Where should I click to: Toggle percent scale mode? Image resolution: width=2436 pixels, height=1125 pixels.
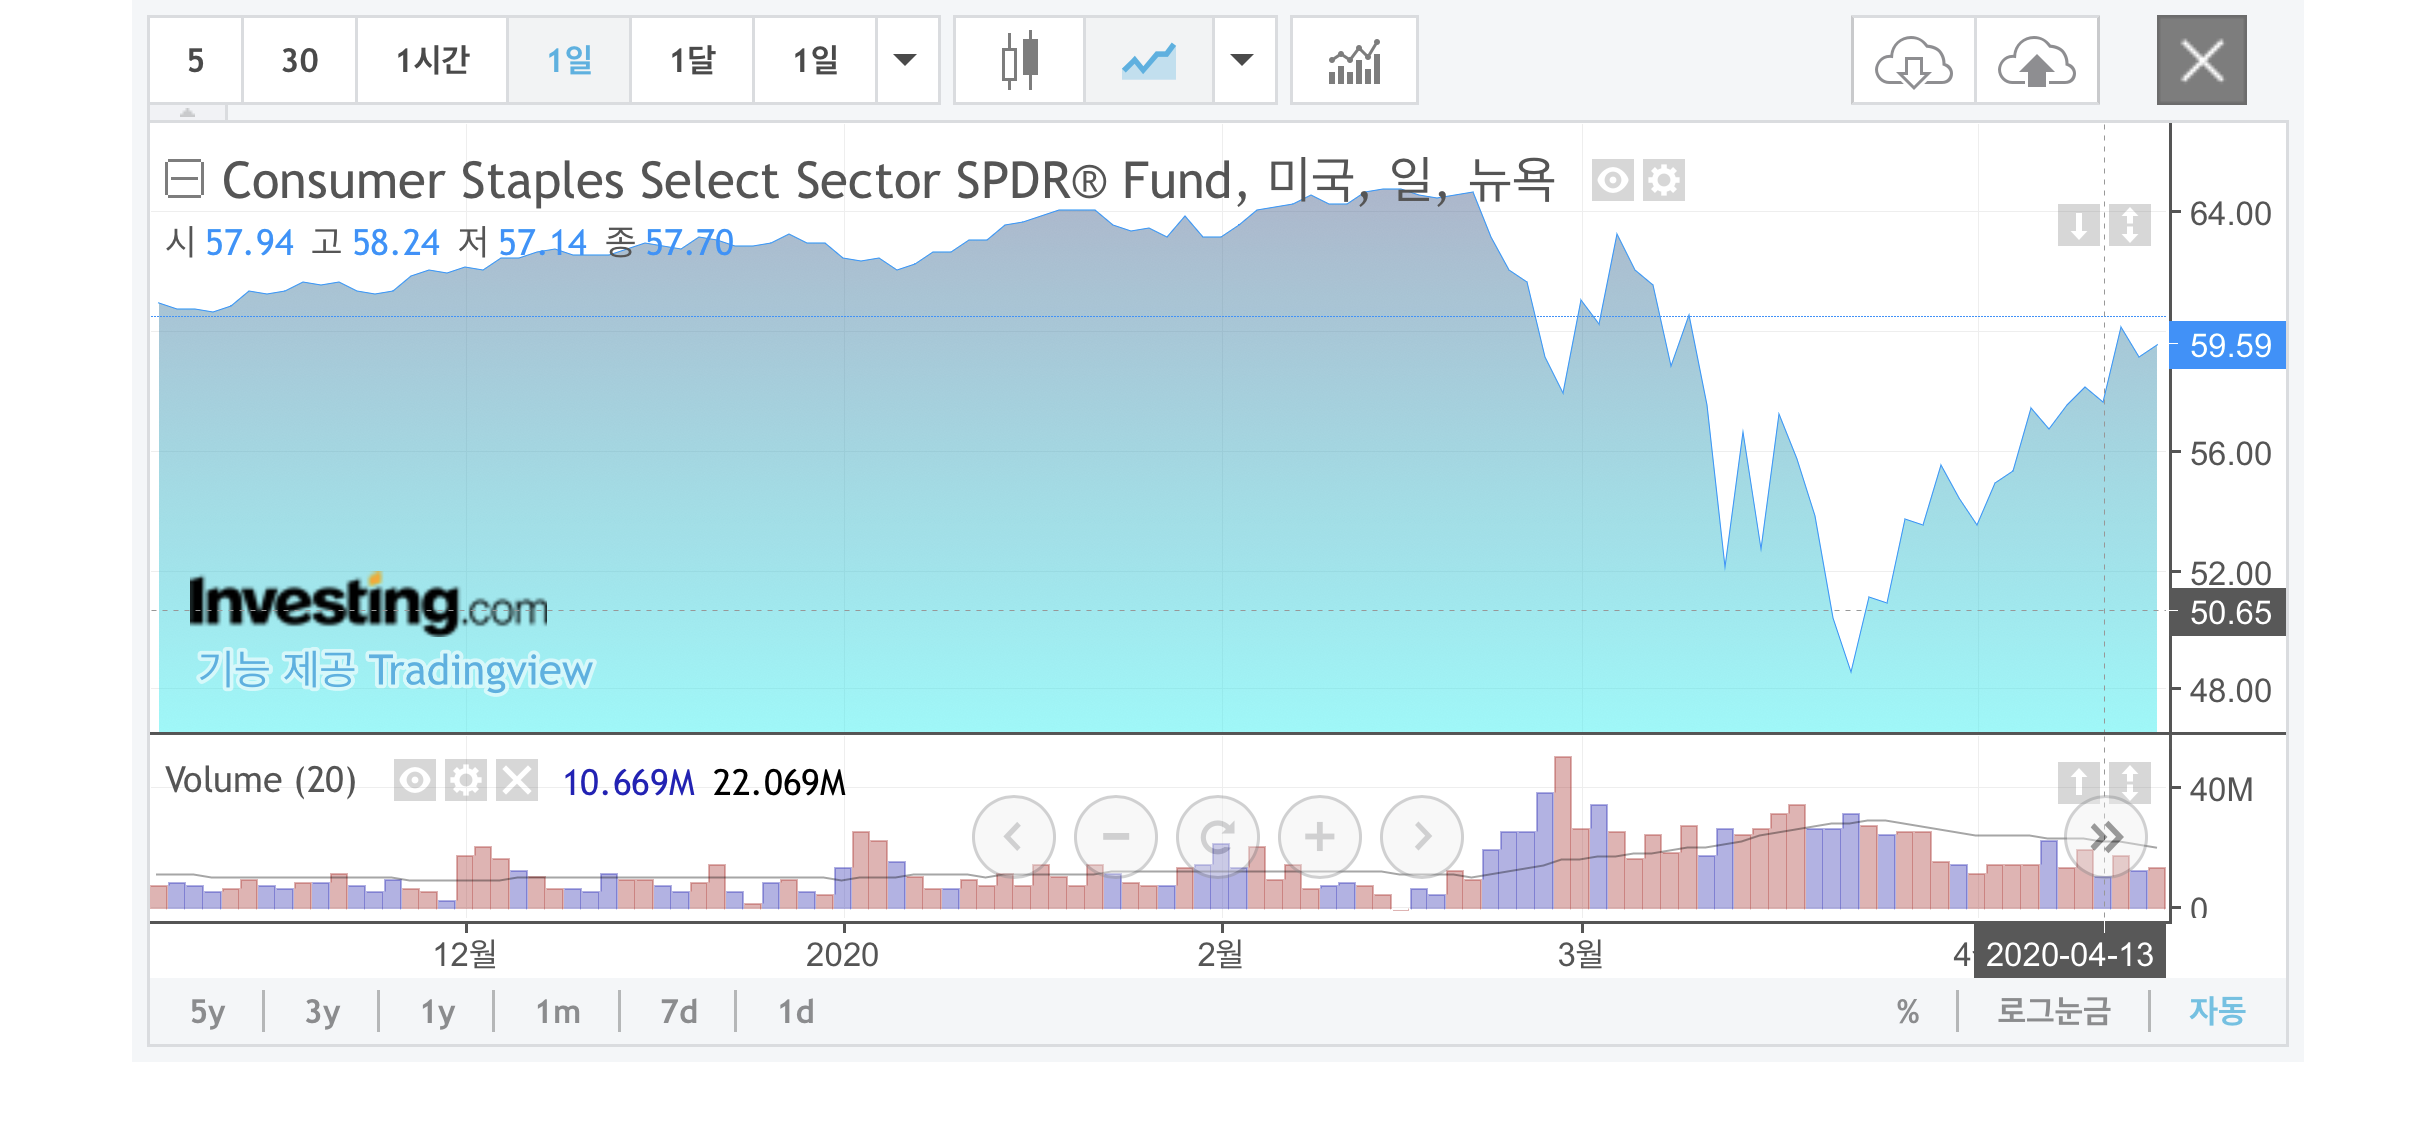click(1908, 1012)
